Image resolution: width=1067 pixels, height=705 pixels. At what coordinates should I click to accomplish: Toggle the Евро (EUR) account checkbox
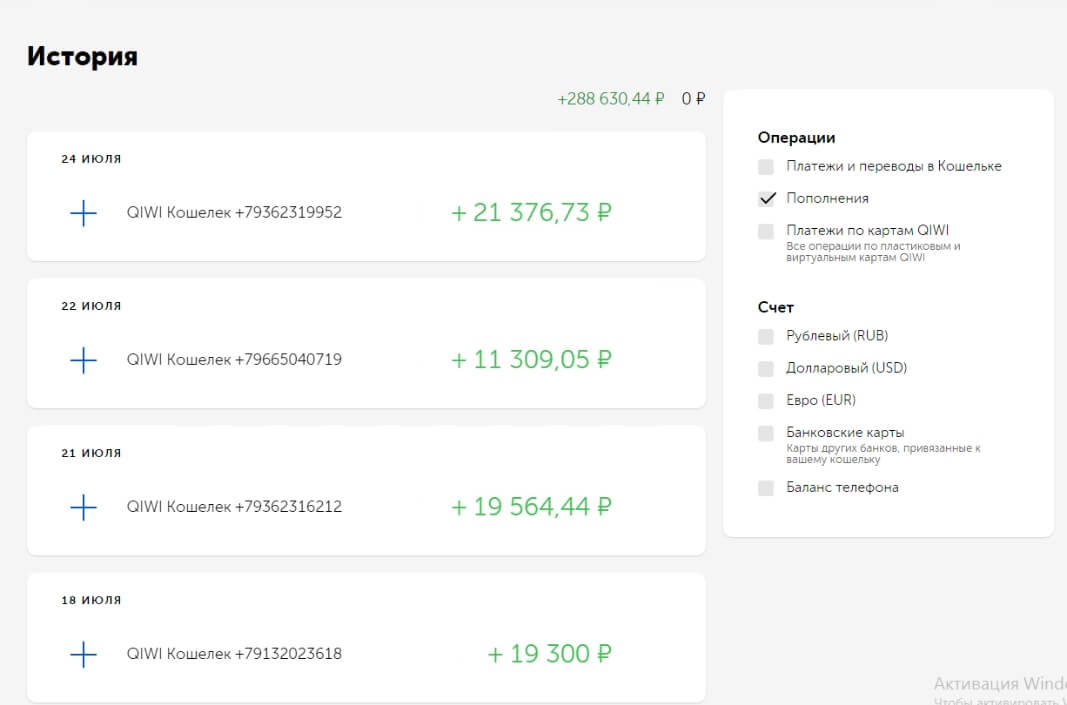pos(766,401)
